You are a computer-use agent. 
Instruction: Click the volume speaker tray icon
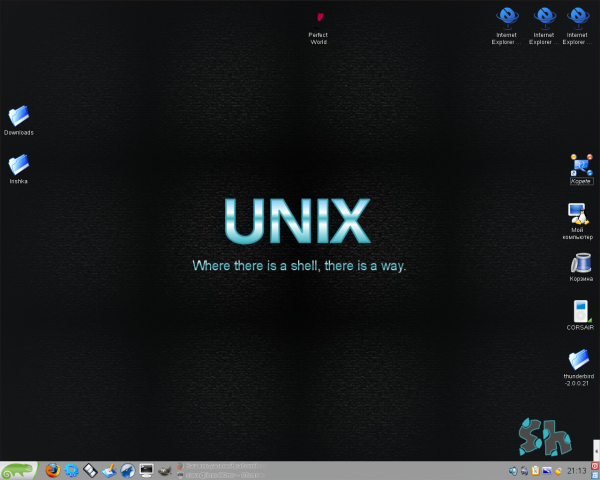tap(513, 470)
